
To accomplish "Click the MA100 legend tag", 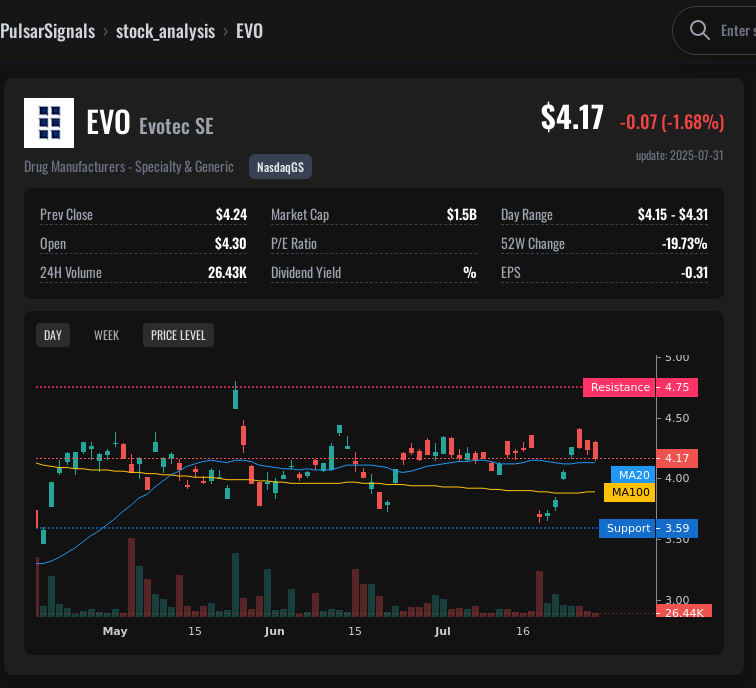I will coord(630,492).
